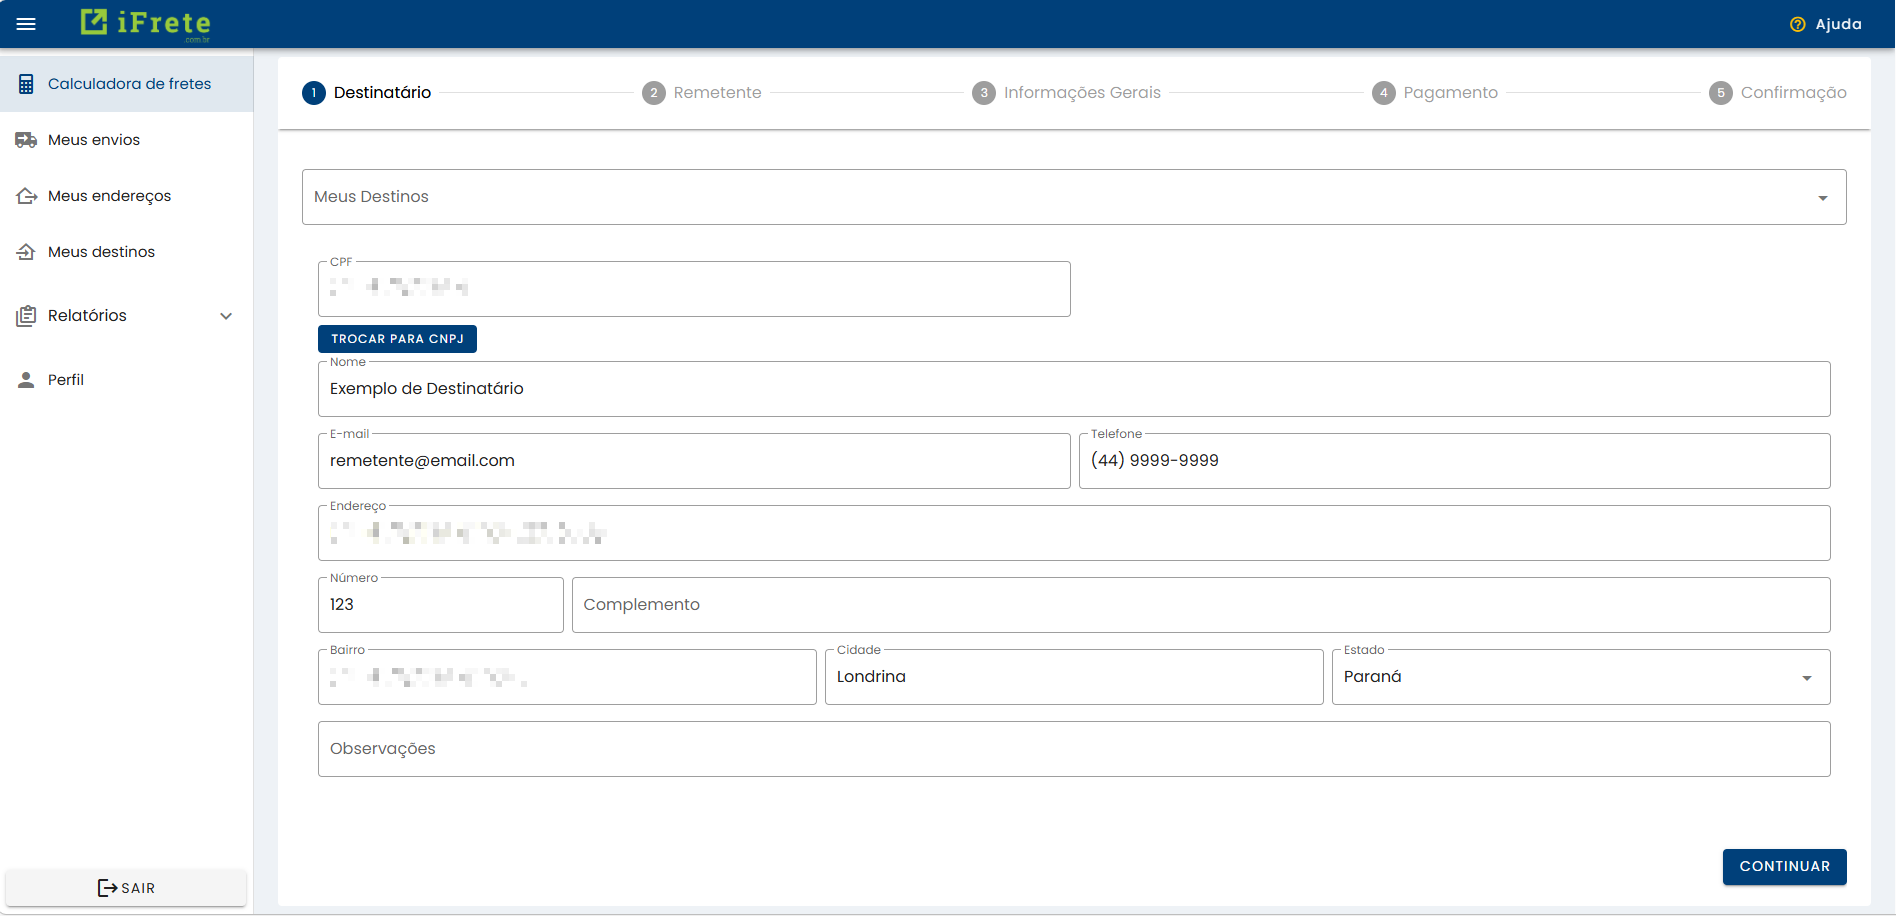Click the Relatórios clipboard icon

click(26, 316)
